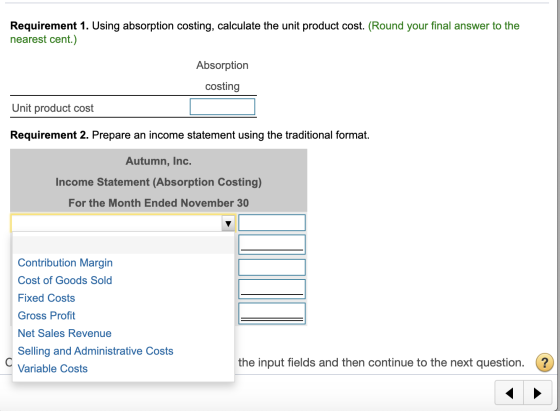Viewport: 560px width, 411px height.
Task: Pick Fixed Costs from the list
Action: coord(46,298)
